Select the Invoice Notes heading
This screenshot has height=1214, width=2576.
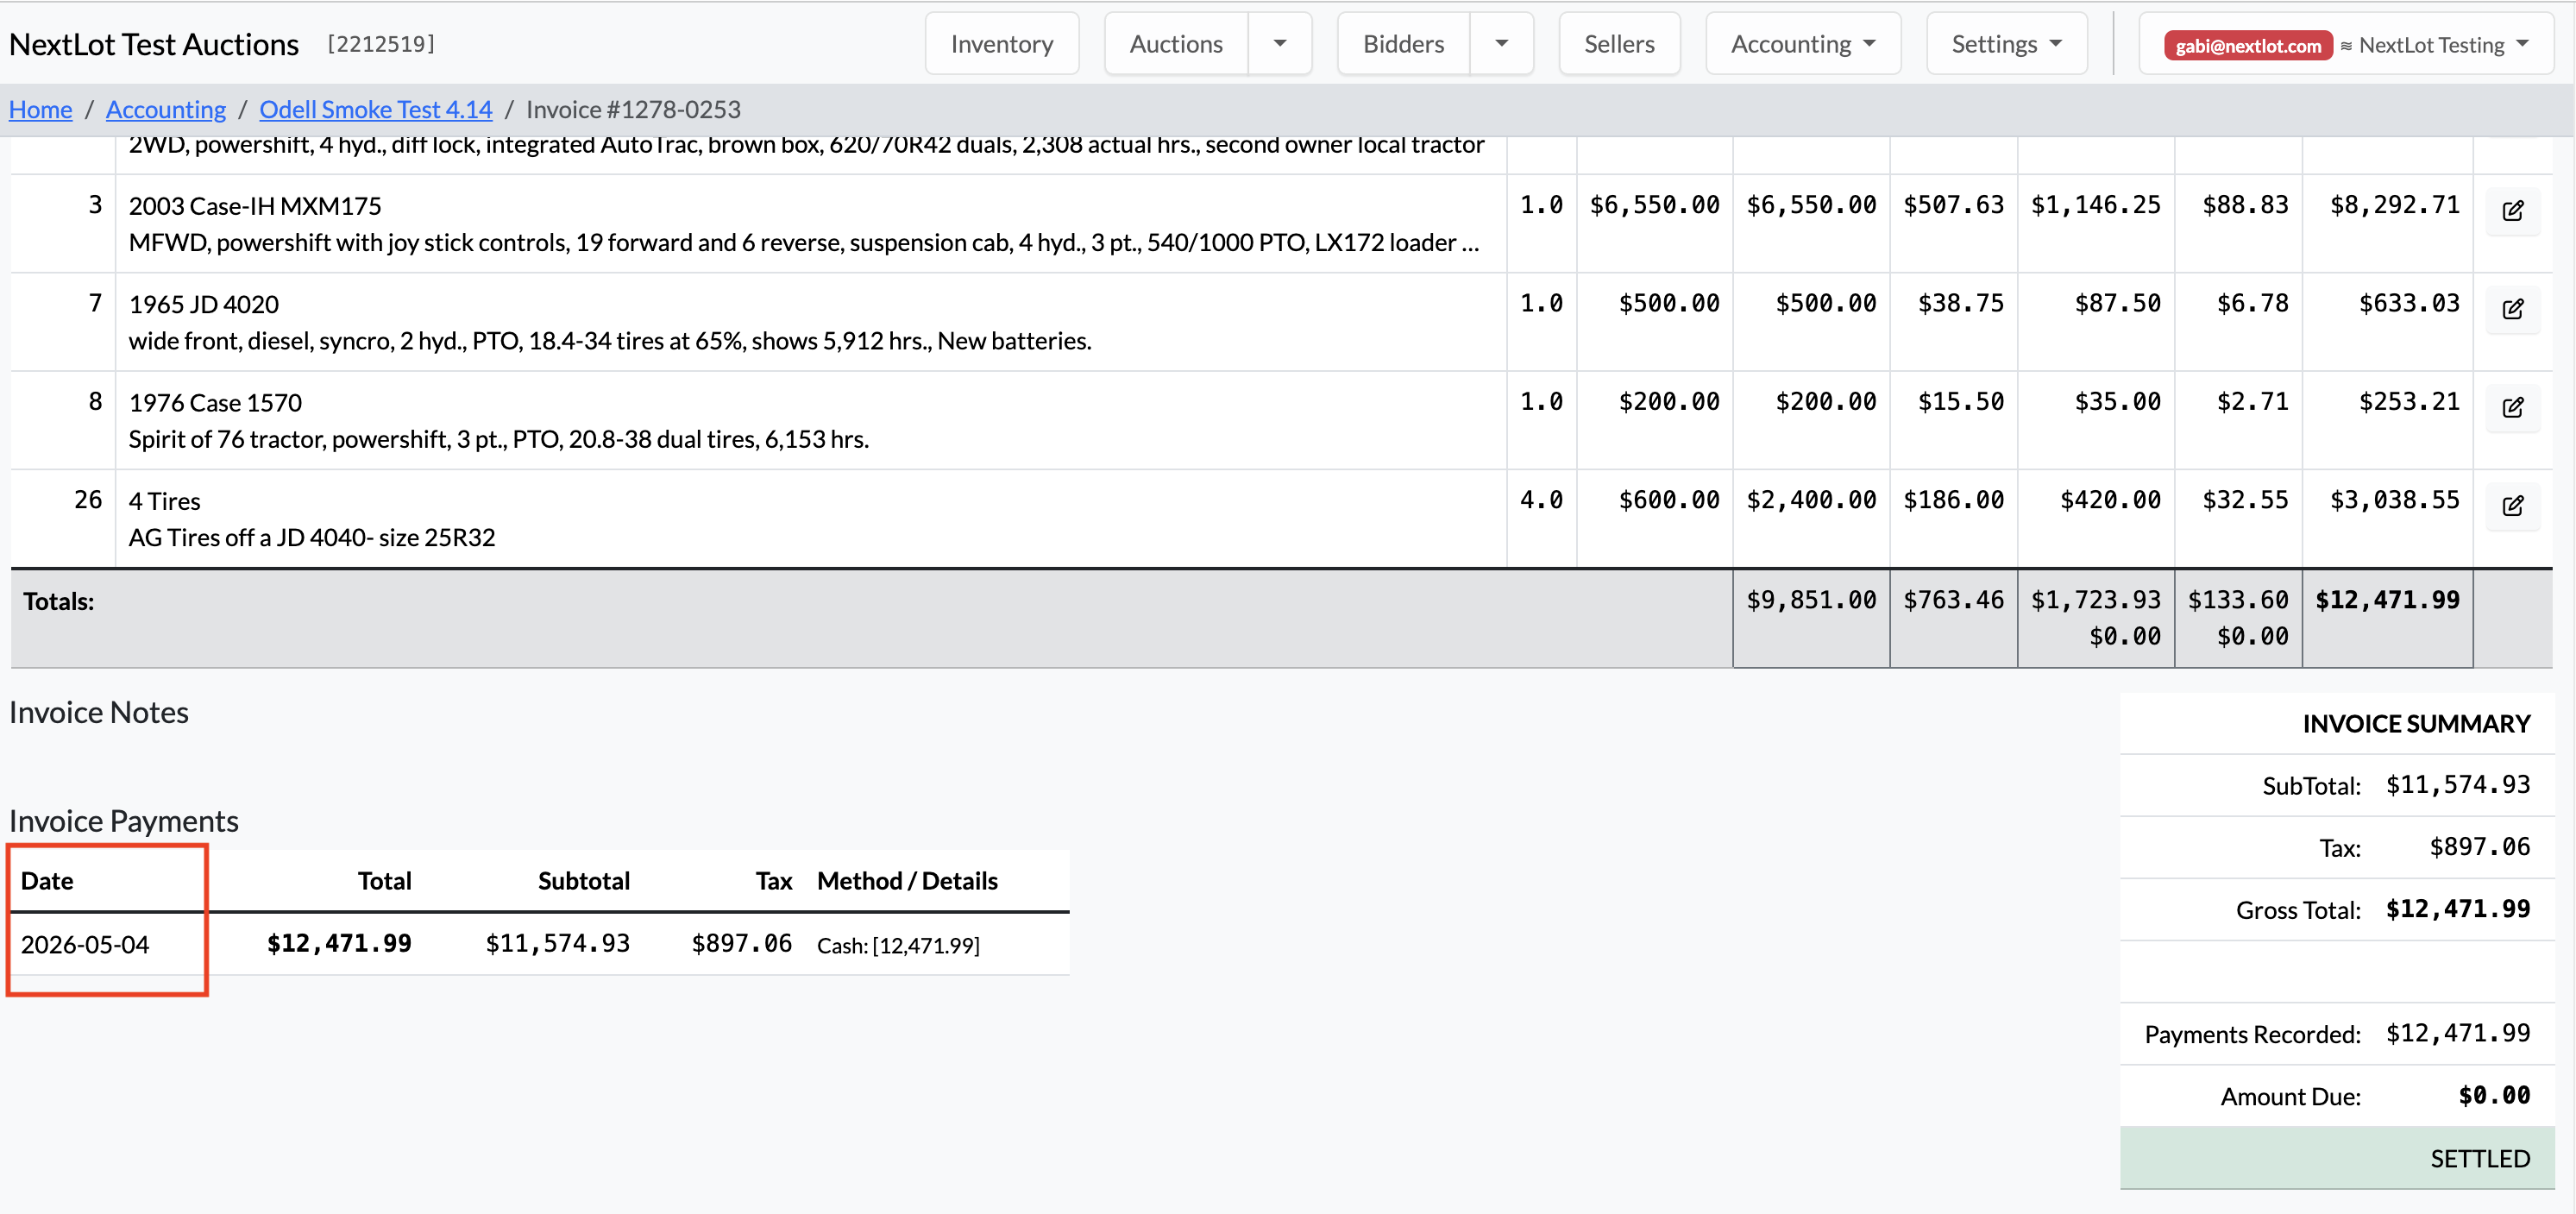pos(99,712)
